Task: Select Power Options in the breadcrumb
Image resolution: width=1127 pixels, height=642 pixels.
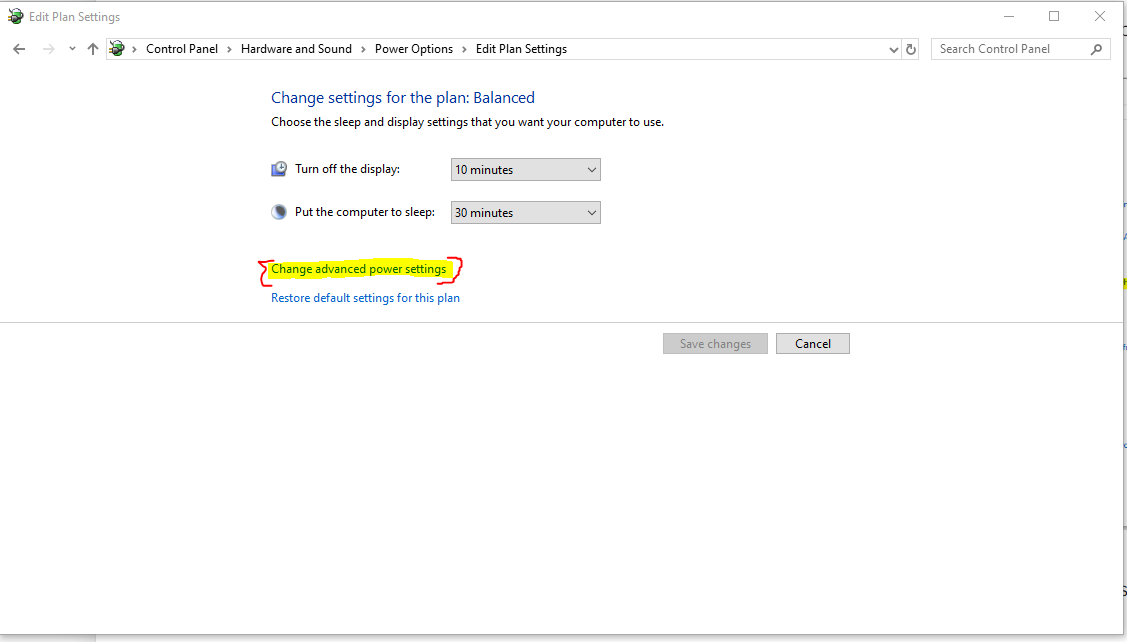Action: coord(413,49)
